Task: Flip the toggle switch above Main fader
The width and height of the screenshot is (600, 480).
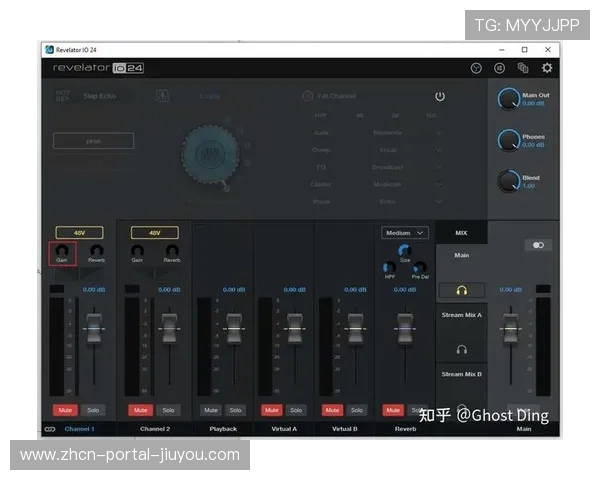Action: pyautogui.click(x=537, y=244)
